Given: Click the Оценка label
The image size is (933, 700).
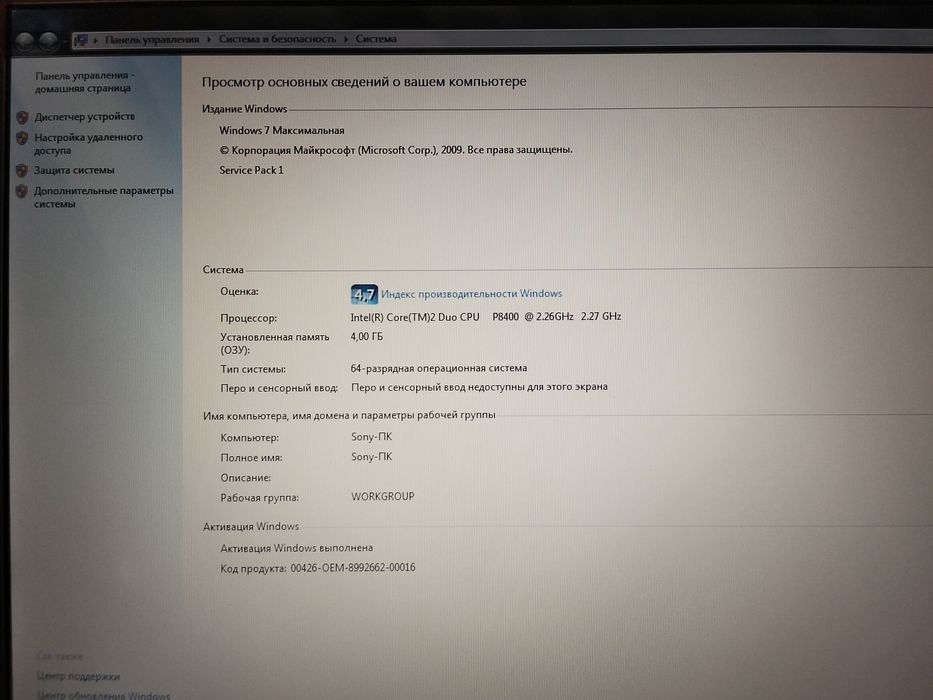Looking at the screenshot, I should point(239,292).
